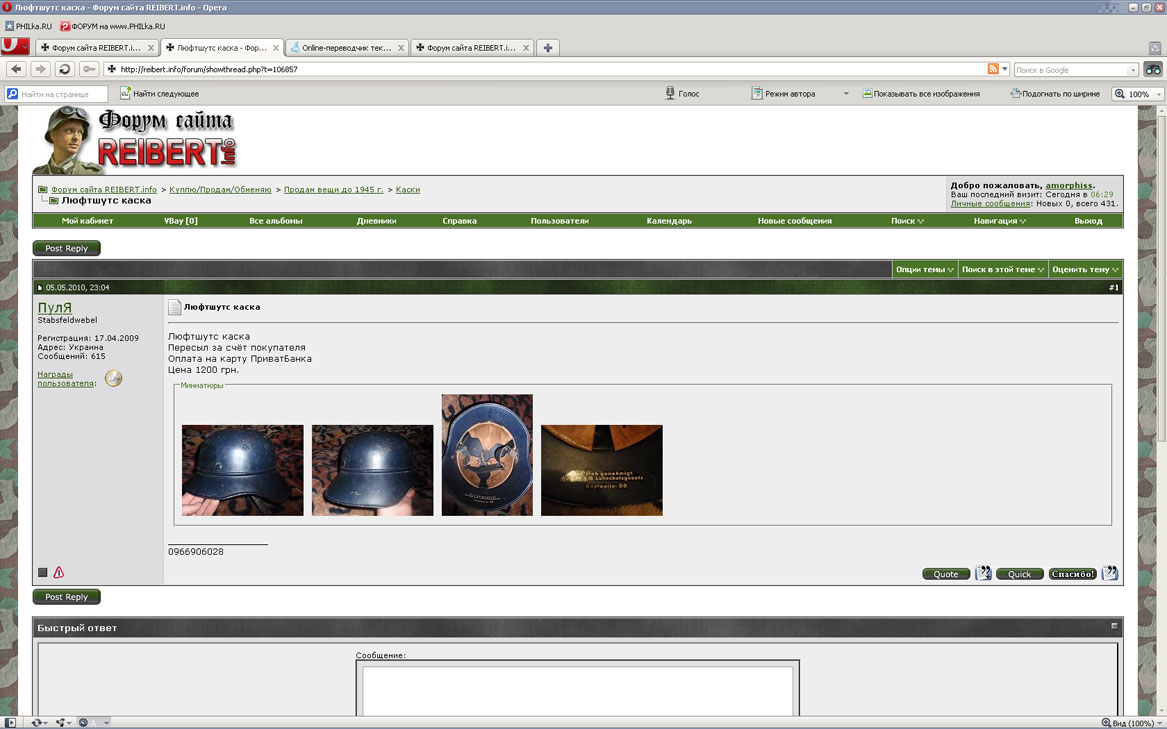Open new tab with the plus button
Image resolution: width=1167 pixels, height=729 pixels.
click(x=547, y=47)
